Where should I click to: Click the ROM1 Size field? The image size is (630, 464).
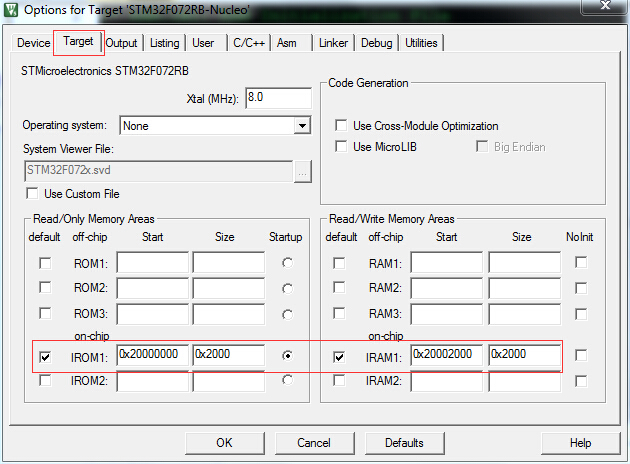[x=229, y=262]
